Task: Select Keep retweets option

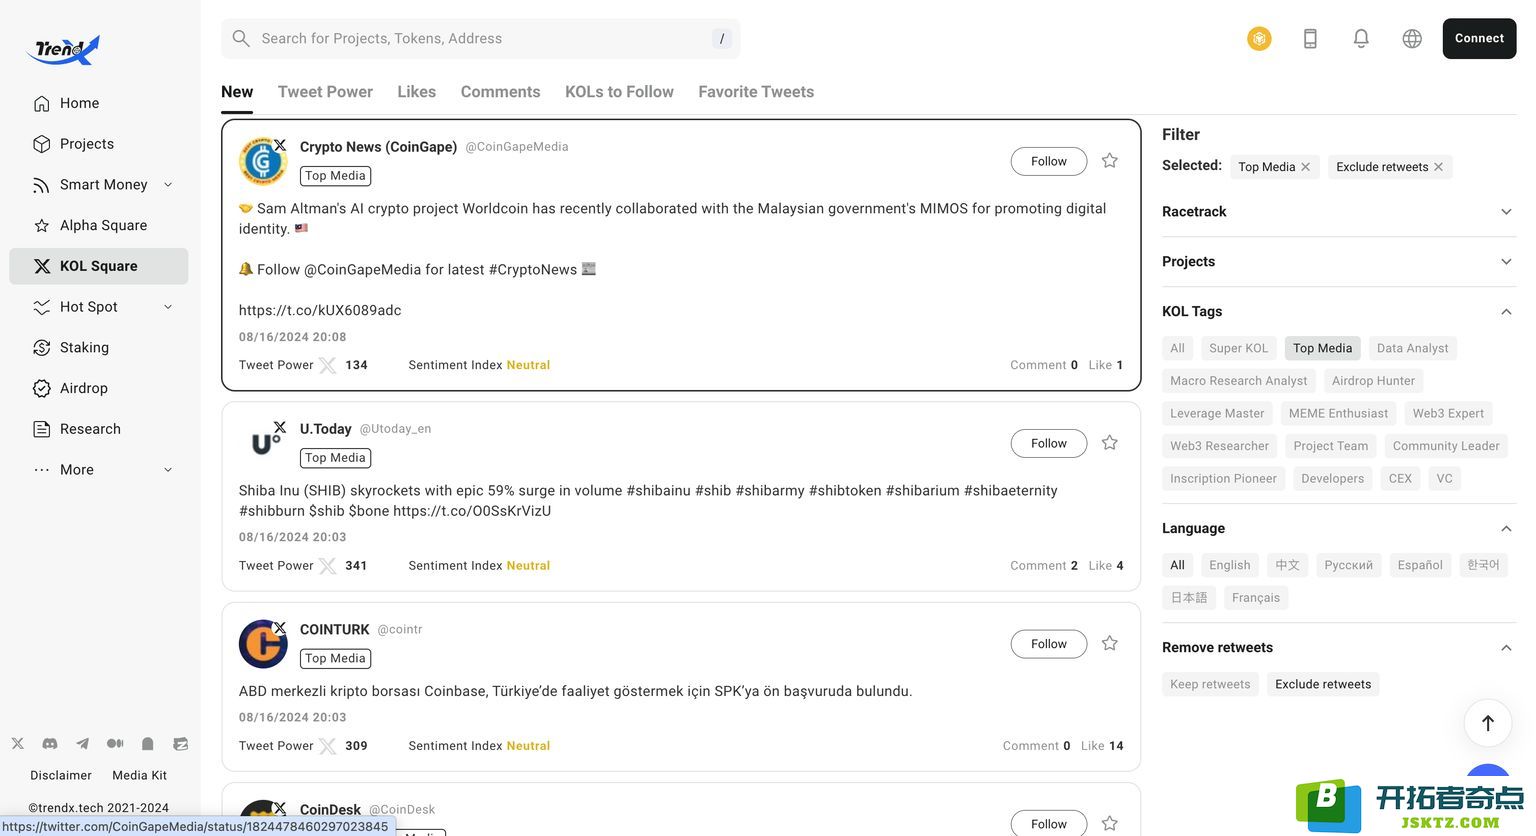Action: [1210, 685]
